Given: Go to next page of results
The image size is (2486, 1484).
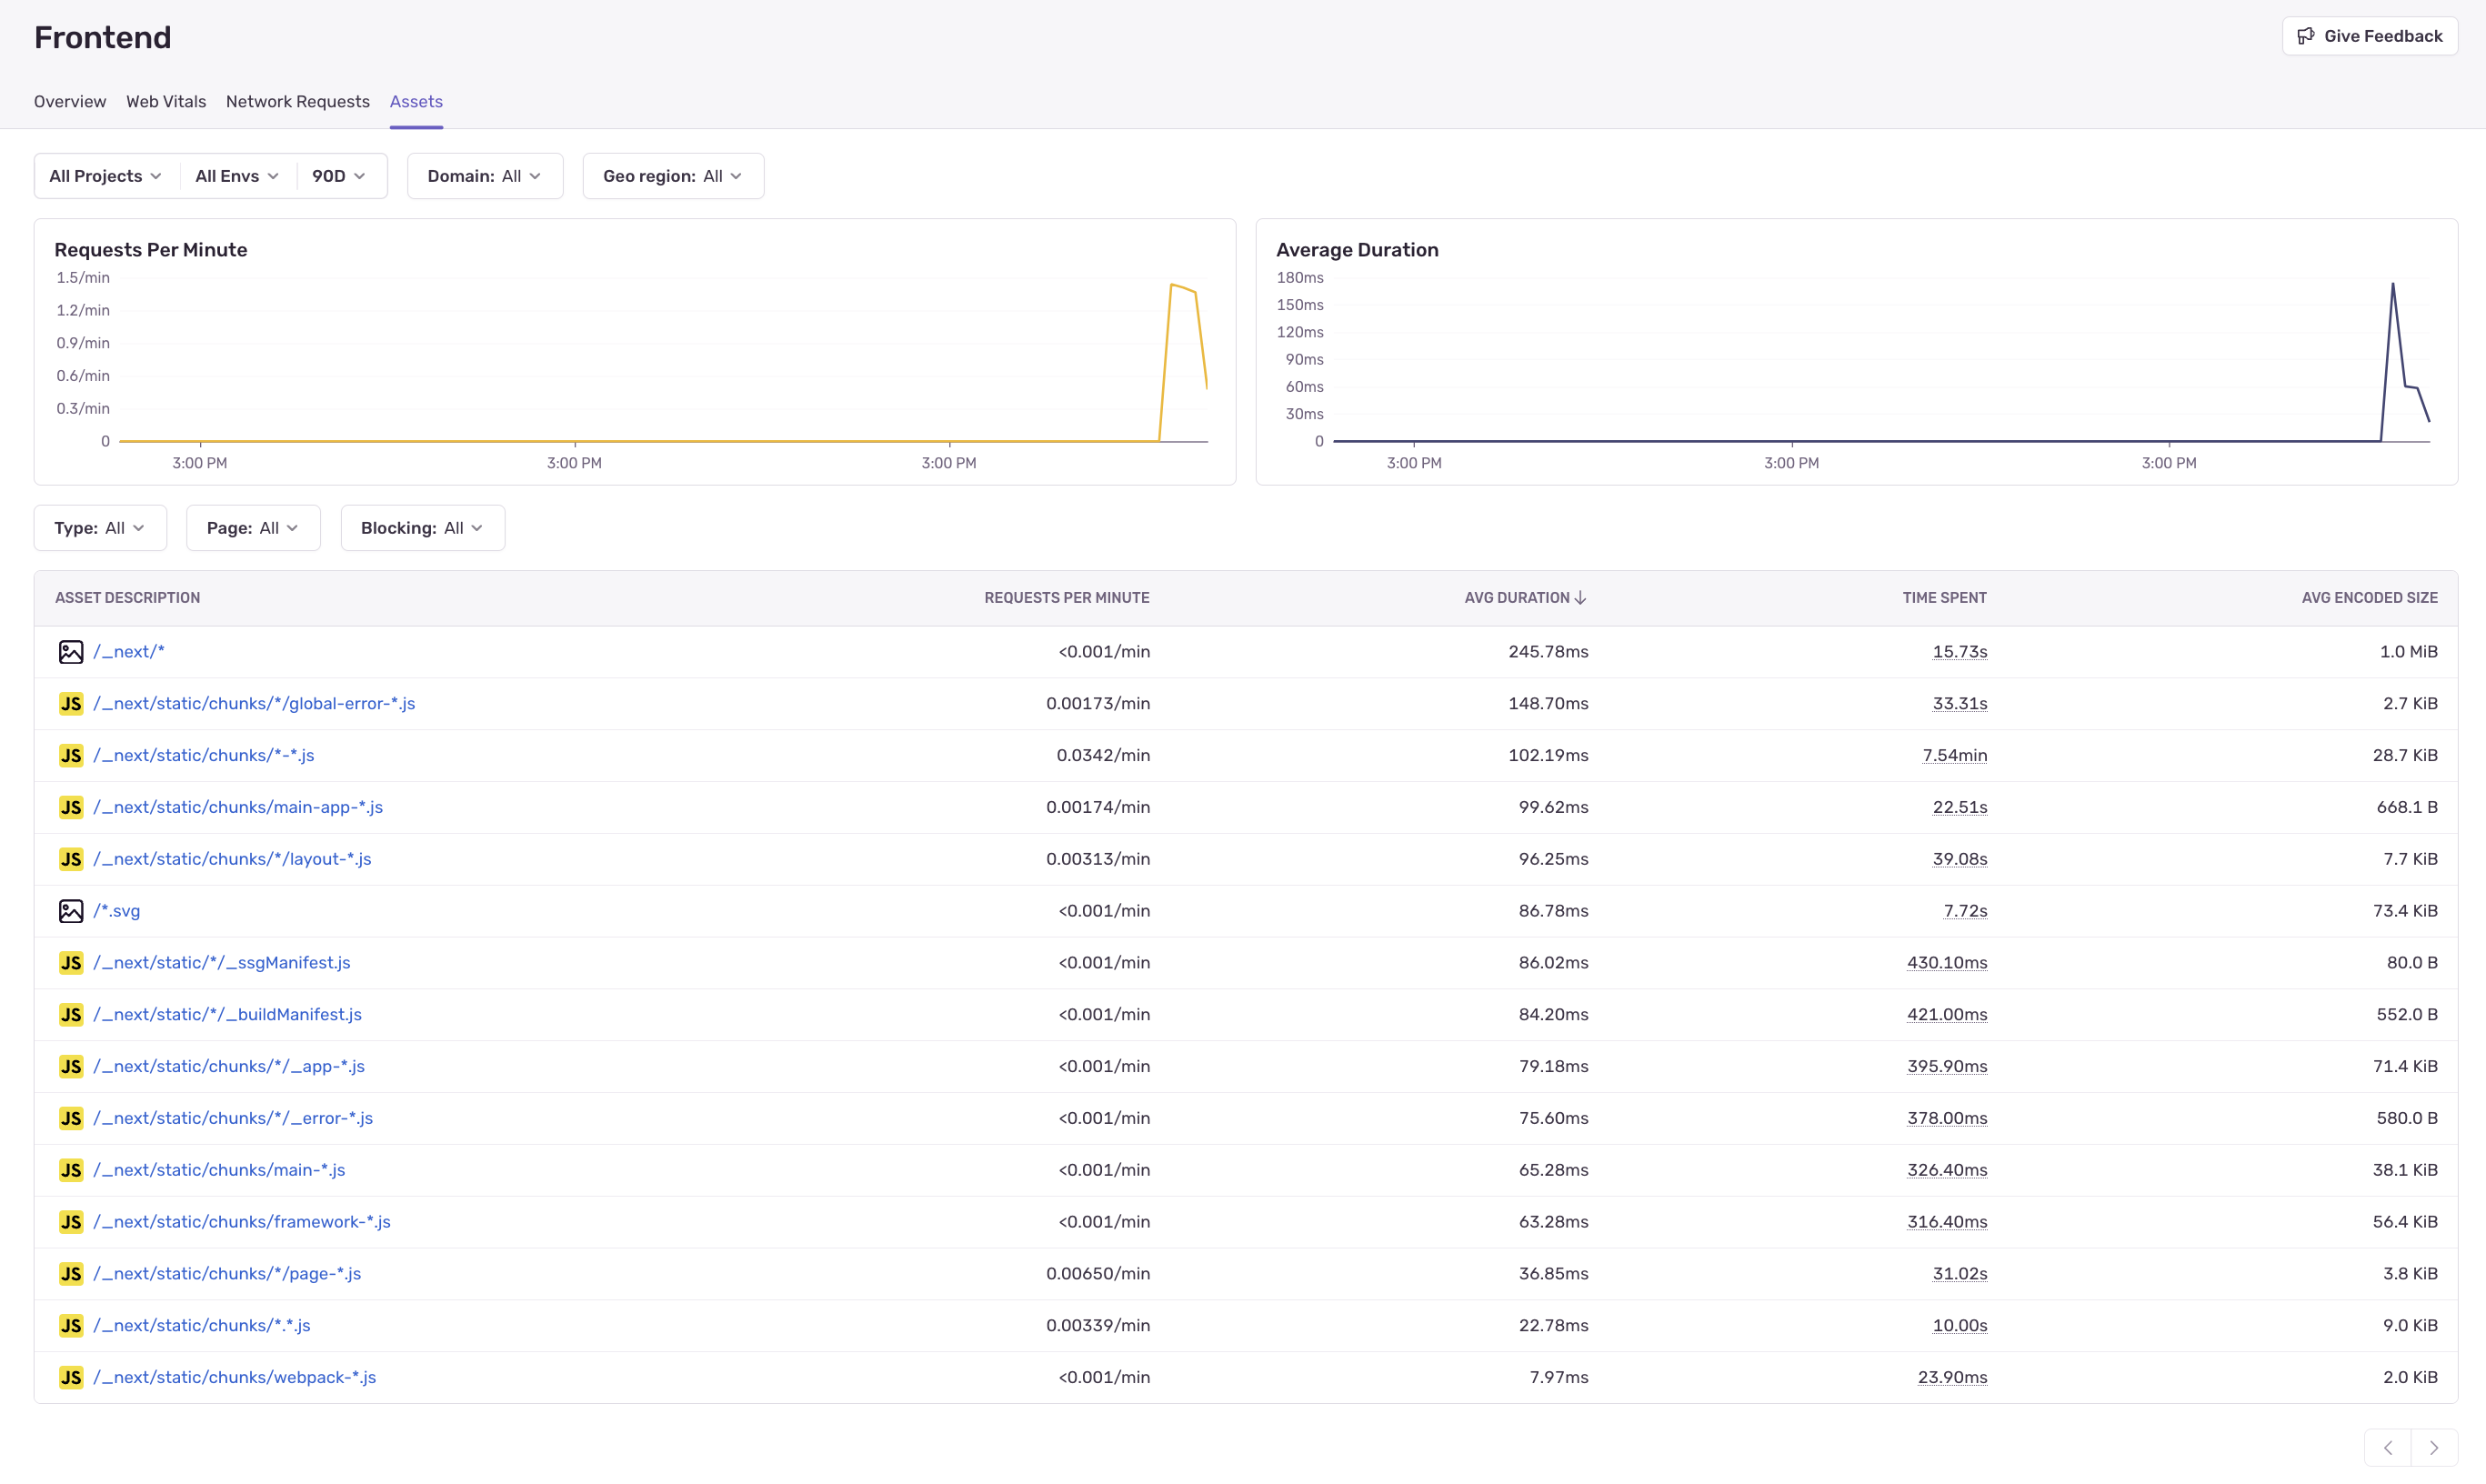Looking at the screenshot, I should click(x=2434, y=1447).
